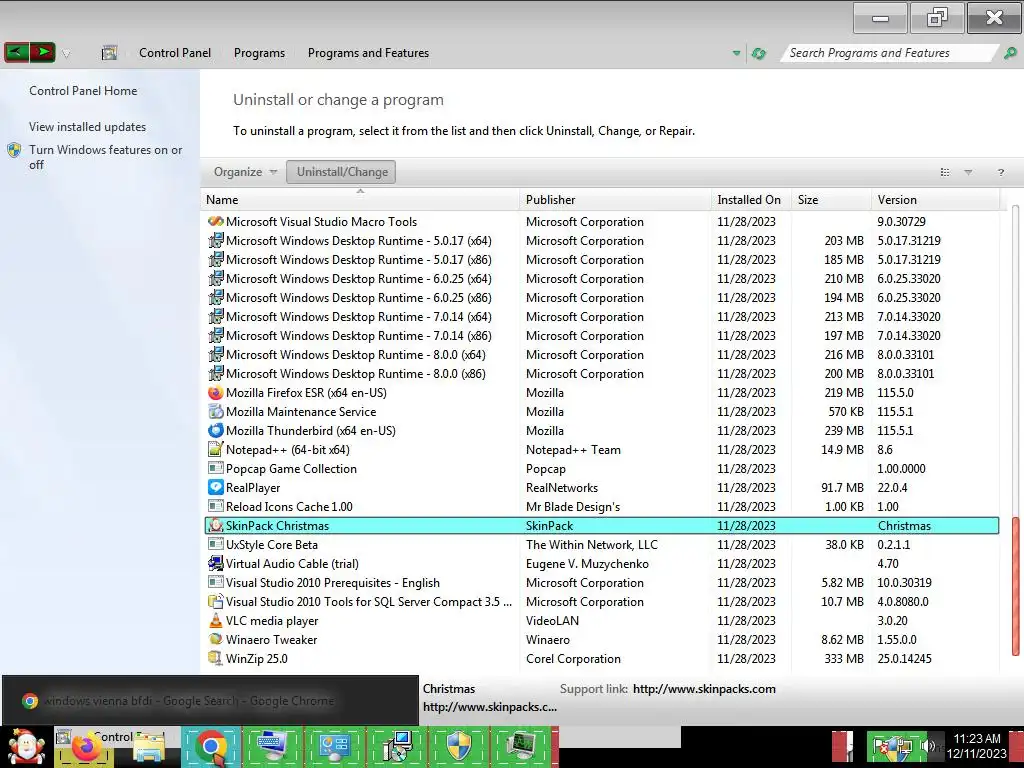Click the vertical scrollbar thumb of program list
This screenshot has width=1024, height=768.
coord(1015,586)
